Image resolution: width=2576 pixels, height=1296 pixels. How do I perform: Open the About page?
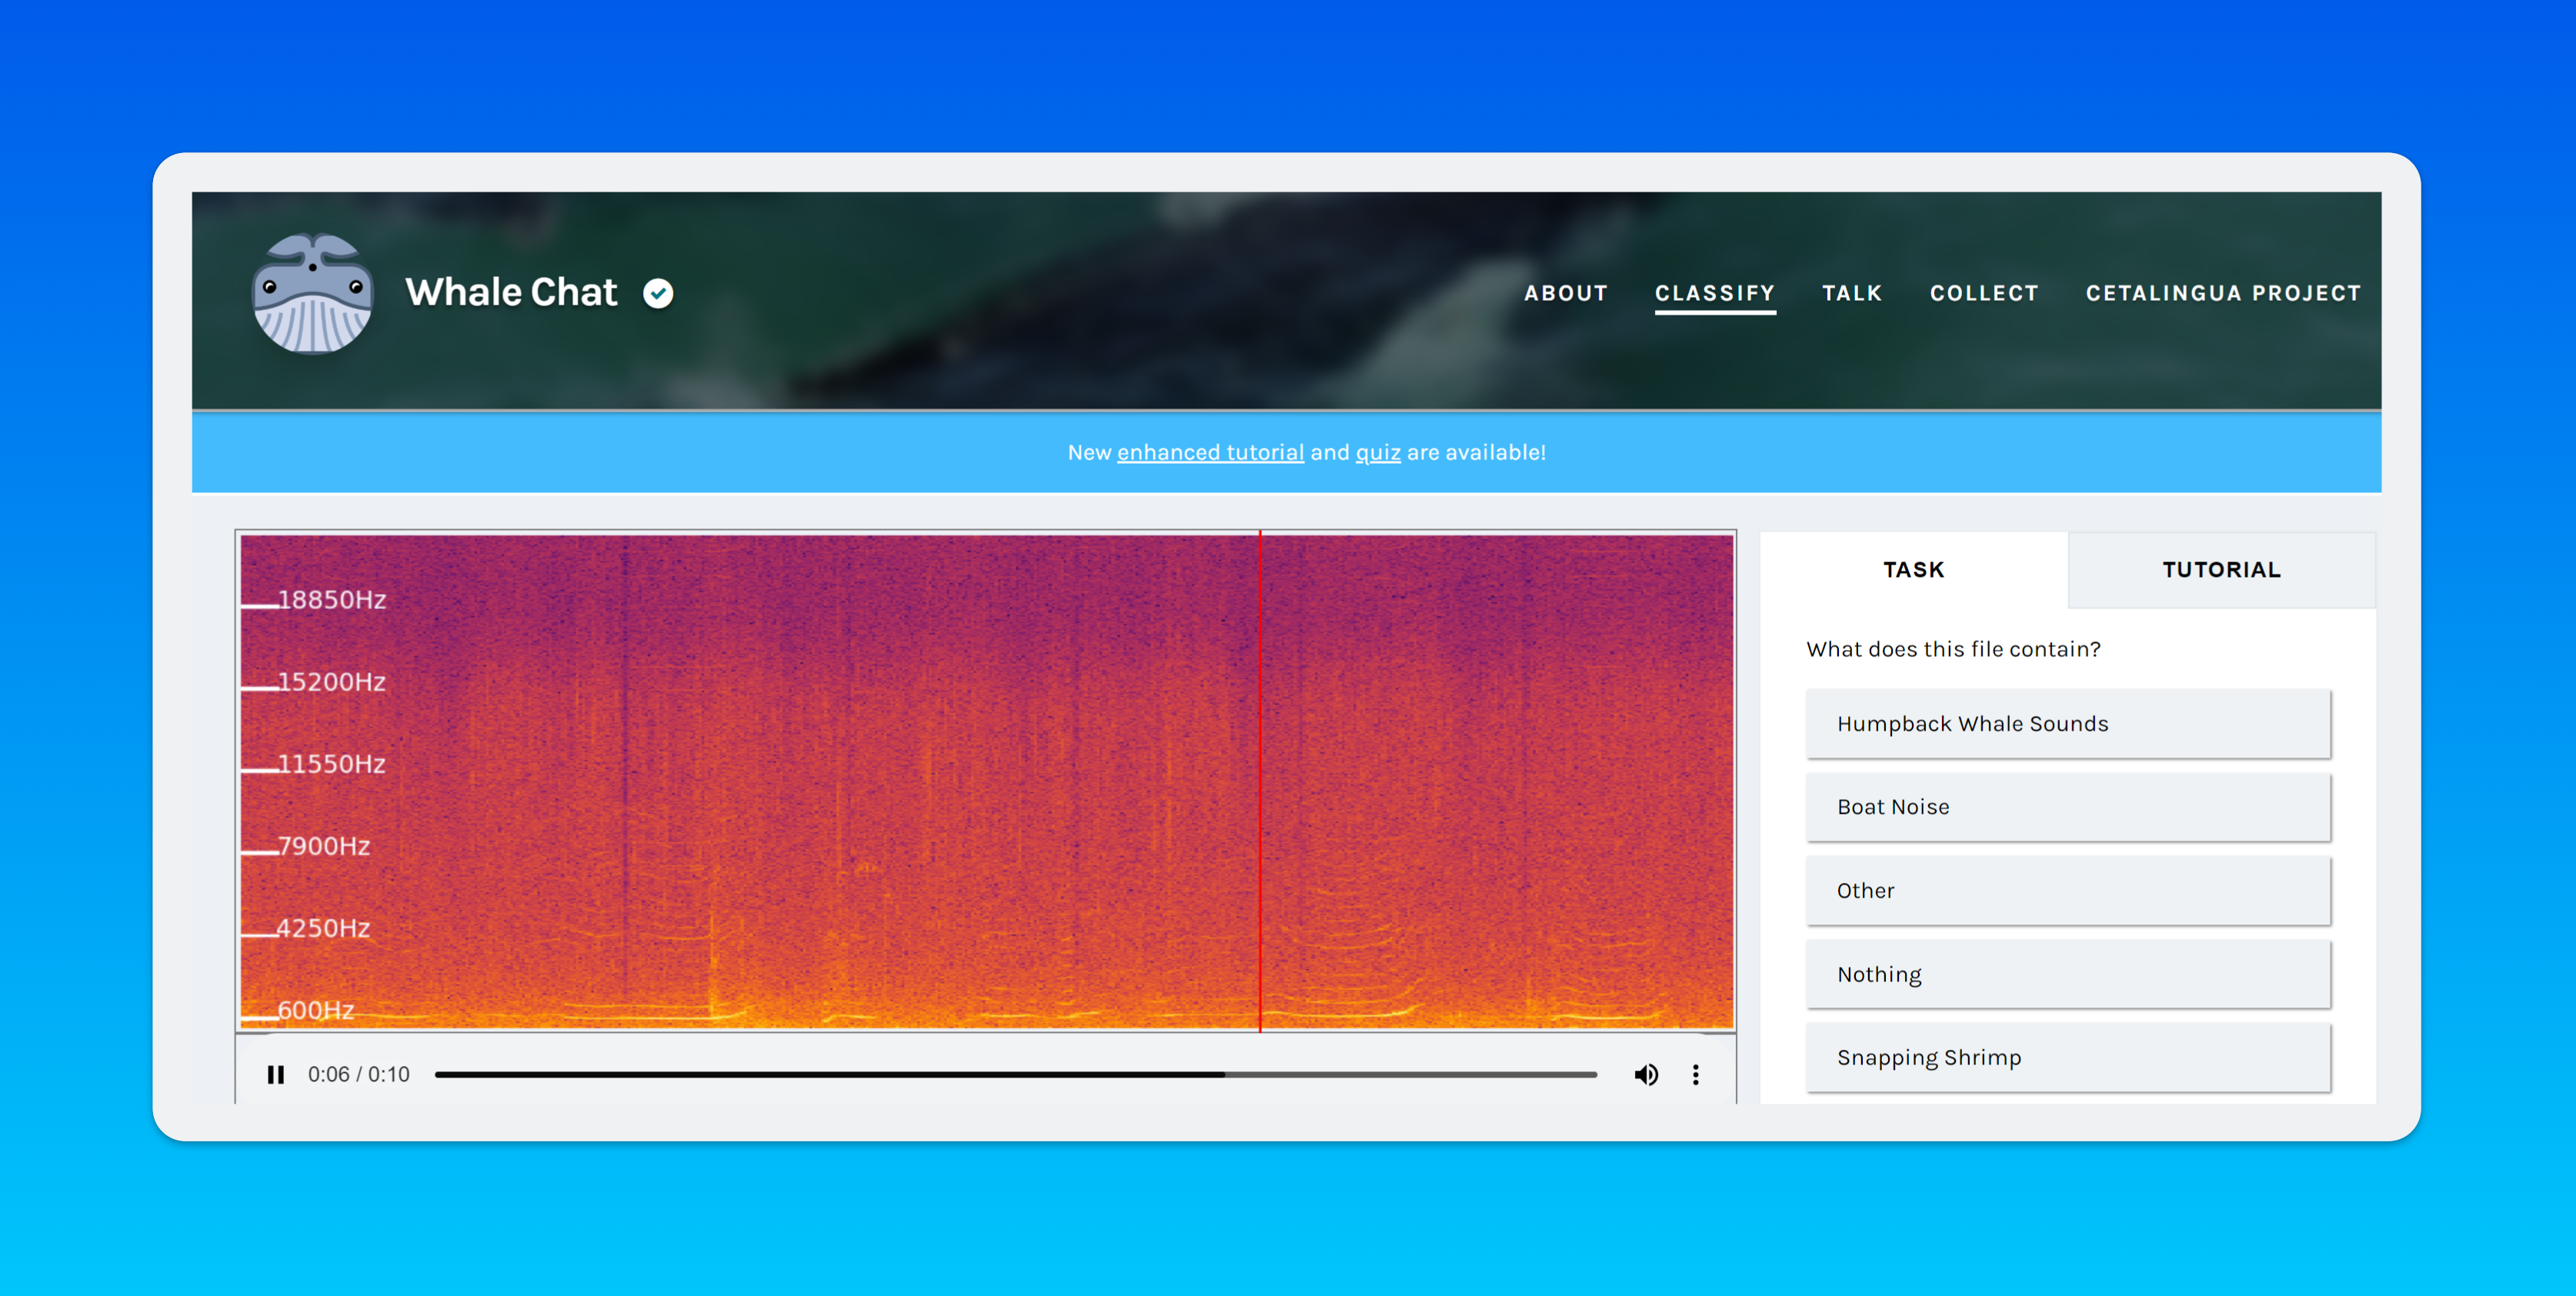click(1565, 293)
